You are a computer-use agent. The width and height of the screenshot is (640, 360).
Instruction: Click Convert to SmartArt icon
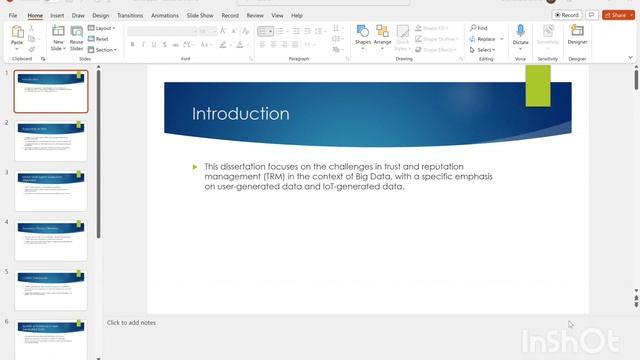(x=337, y=49)
